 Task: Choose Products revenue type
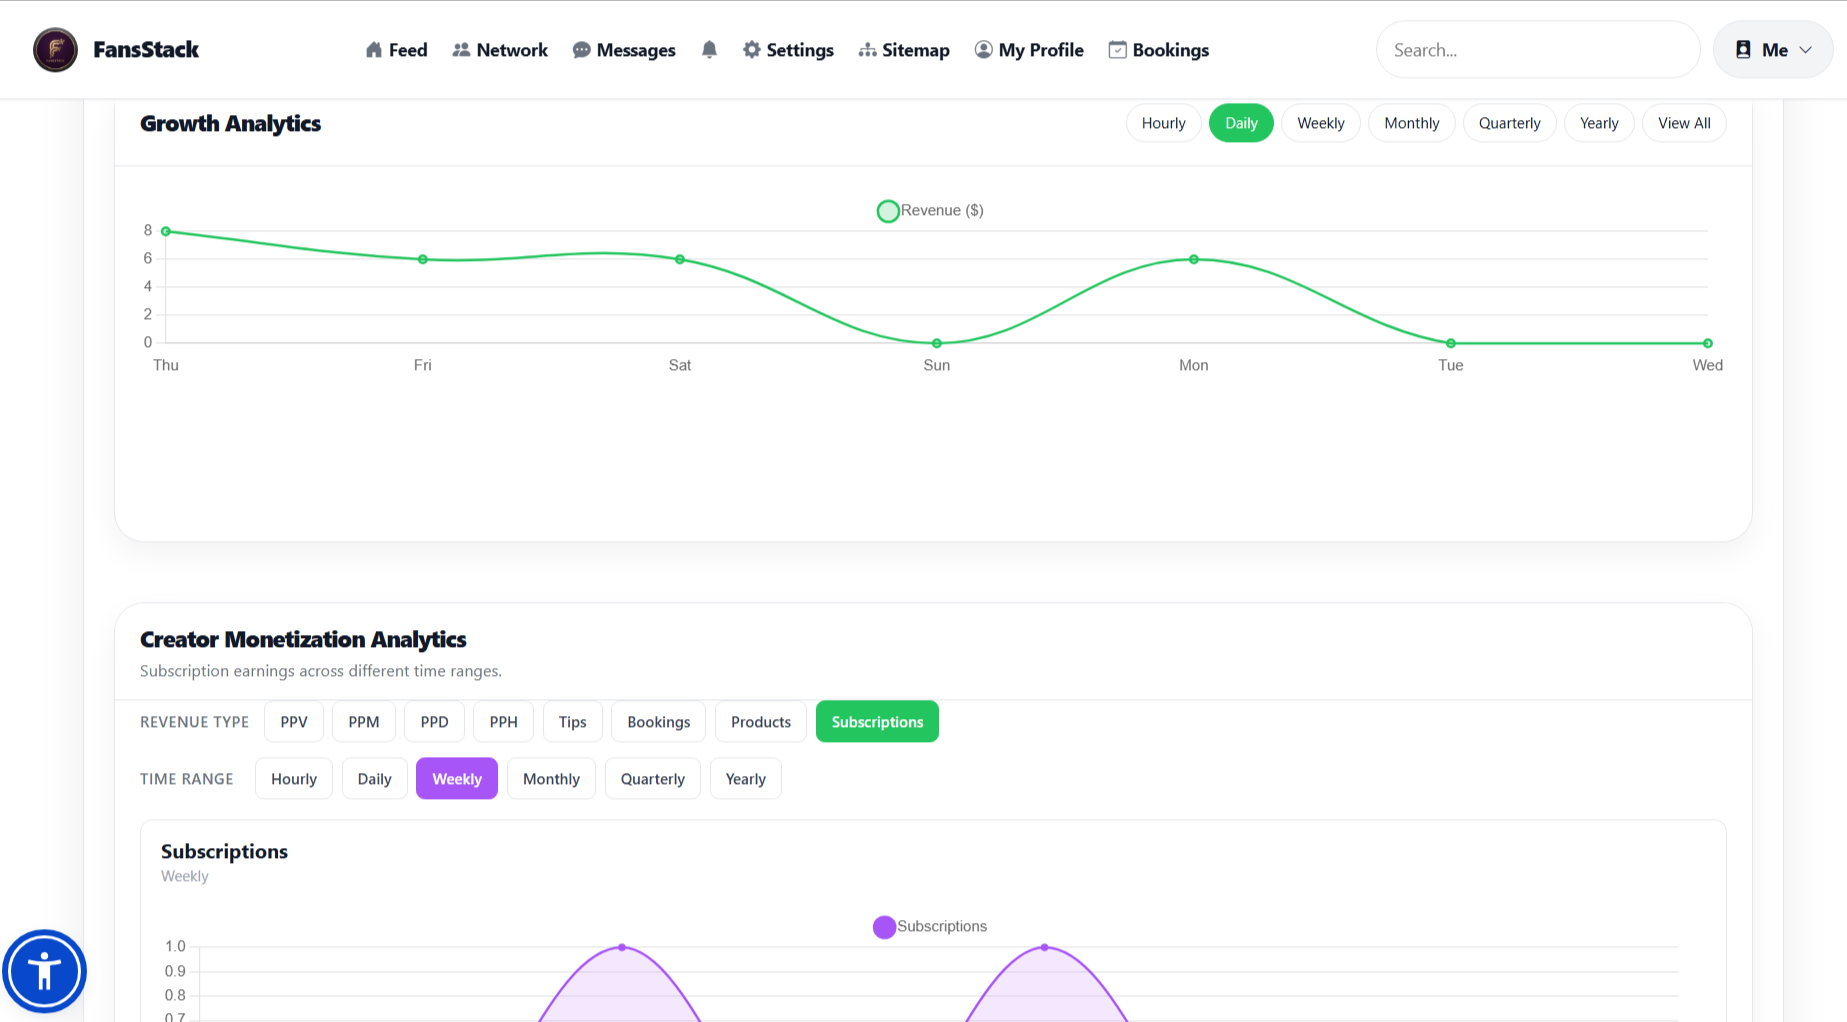pyautogui.click(x=761, y=722)
